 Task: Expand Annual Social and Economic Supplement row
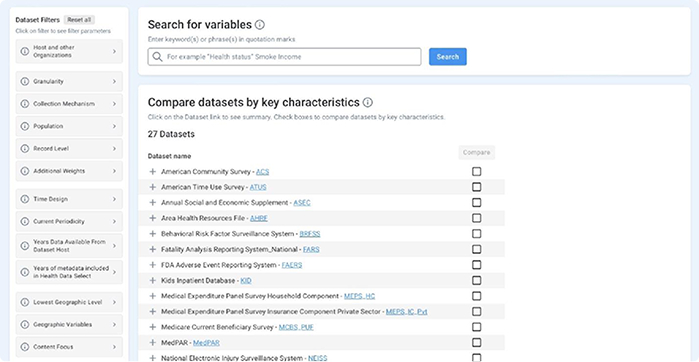[152, 203]
